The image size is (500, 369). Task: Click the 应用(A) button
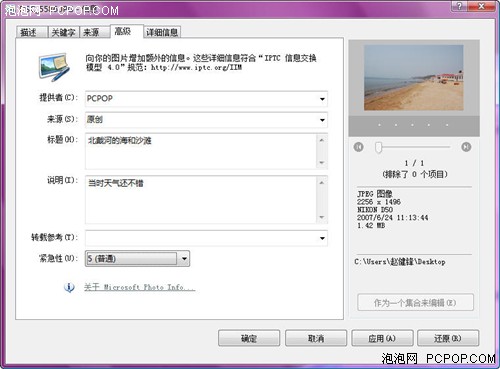382,338
